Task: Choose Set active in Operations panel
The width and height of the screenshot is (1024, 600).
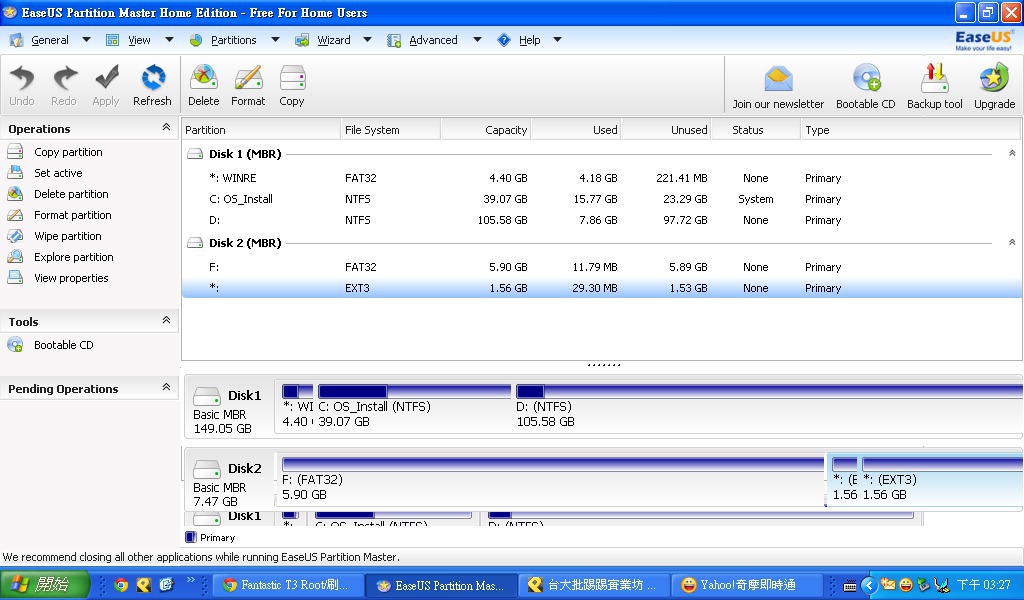Action: (58, 173)
